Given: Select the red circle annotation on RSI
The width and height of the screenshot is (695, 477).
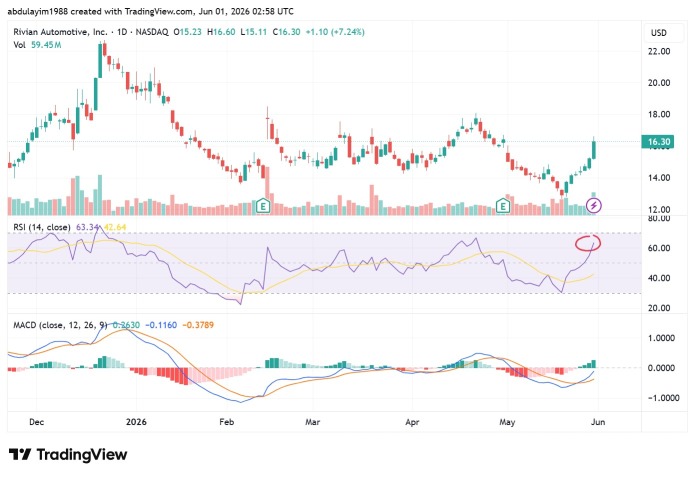Looking at the screenshot, I should coord(588,243).
